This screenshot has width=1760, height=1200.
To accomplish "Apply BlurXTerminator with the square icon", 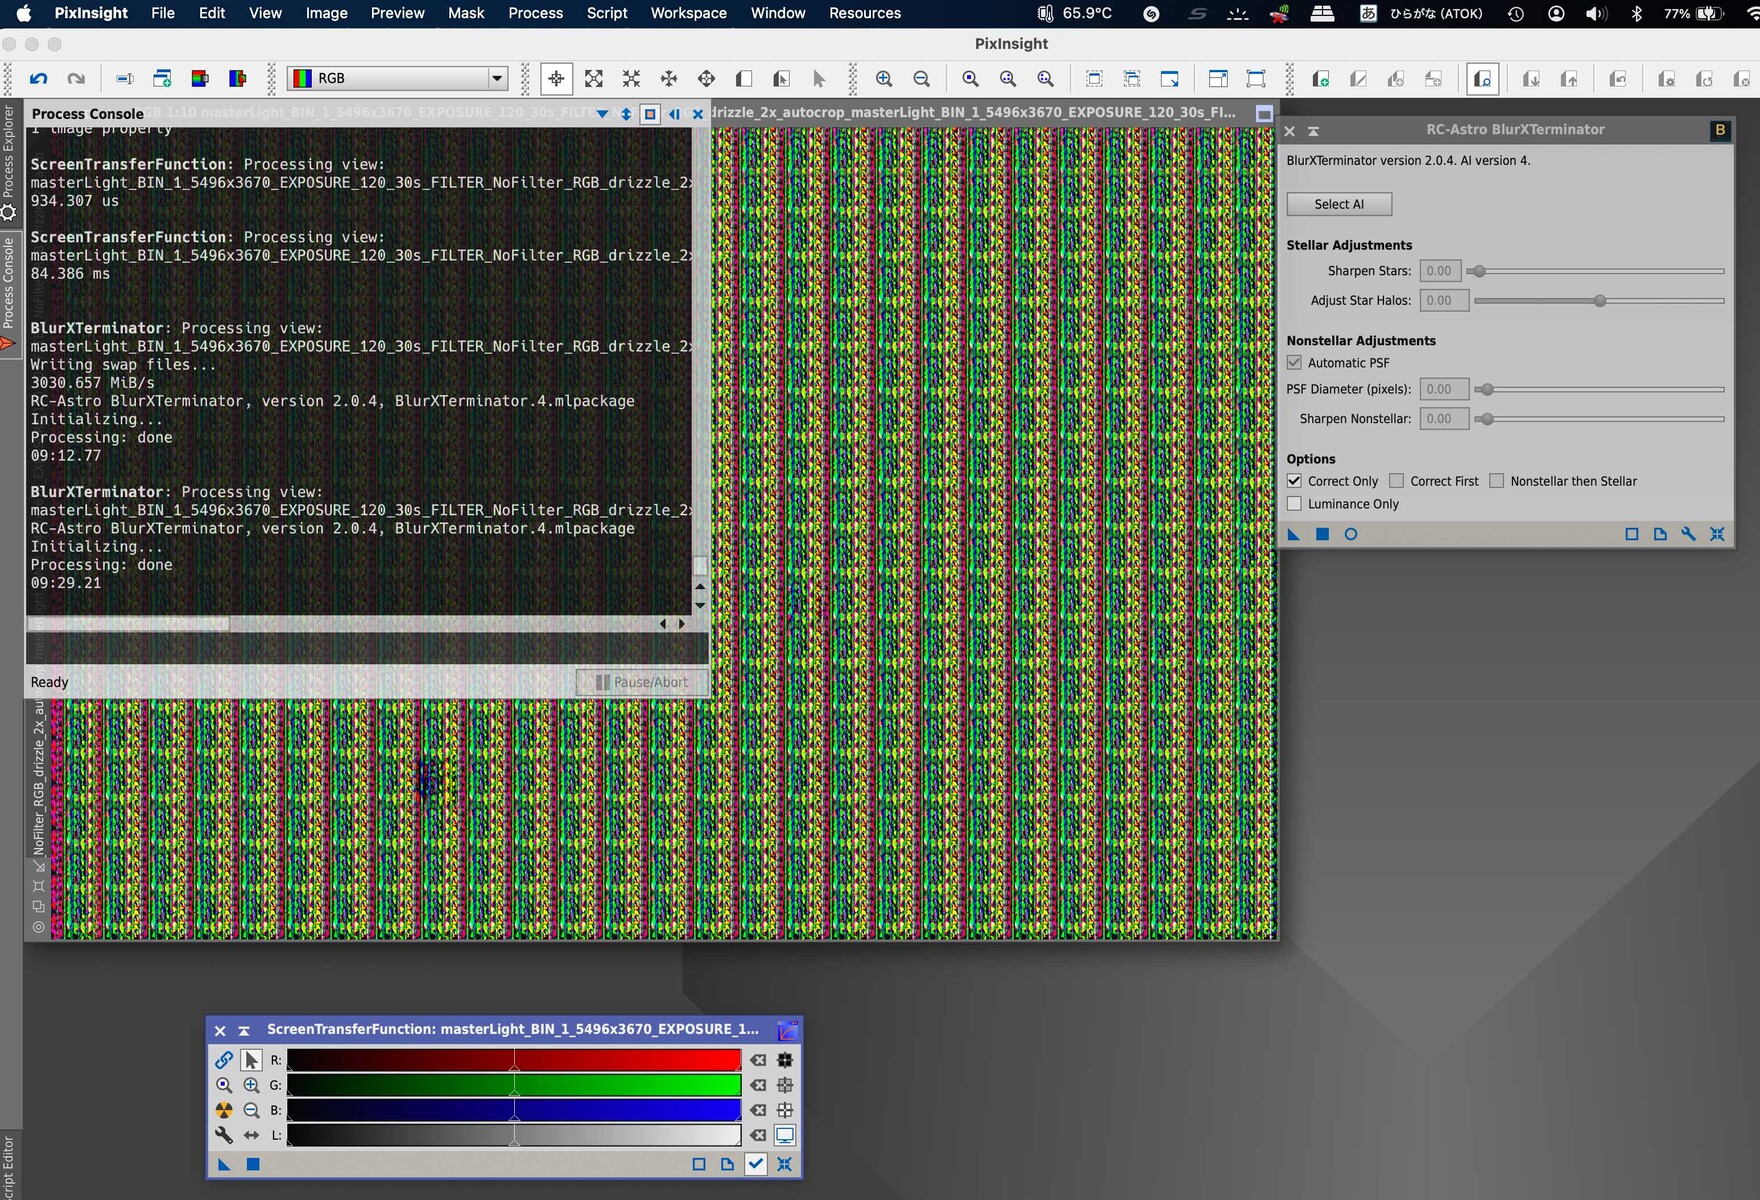I will (1322, 534).
